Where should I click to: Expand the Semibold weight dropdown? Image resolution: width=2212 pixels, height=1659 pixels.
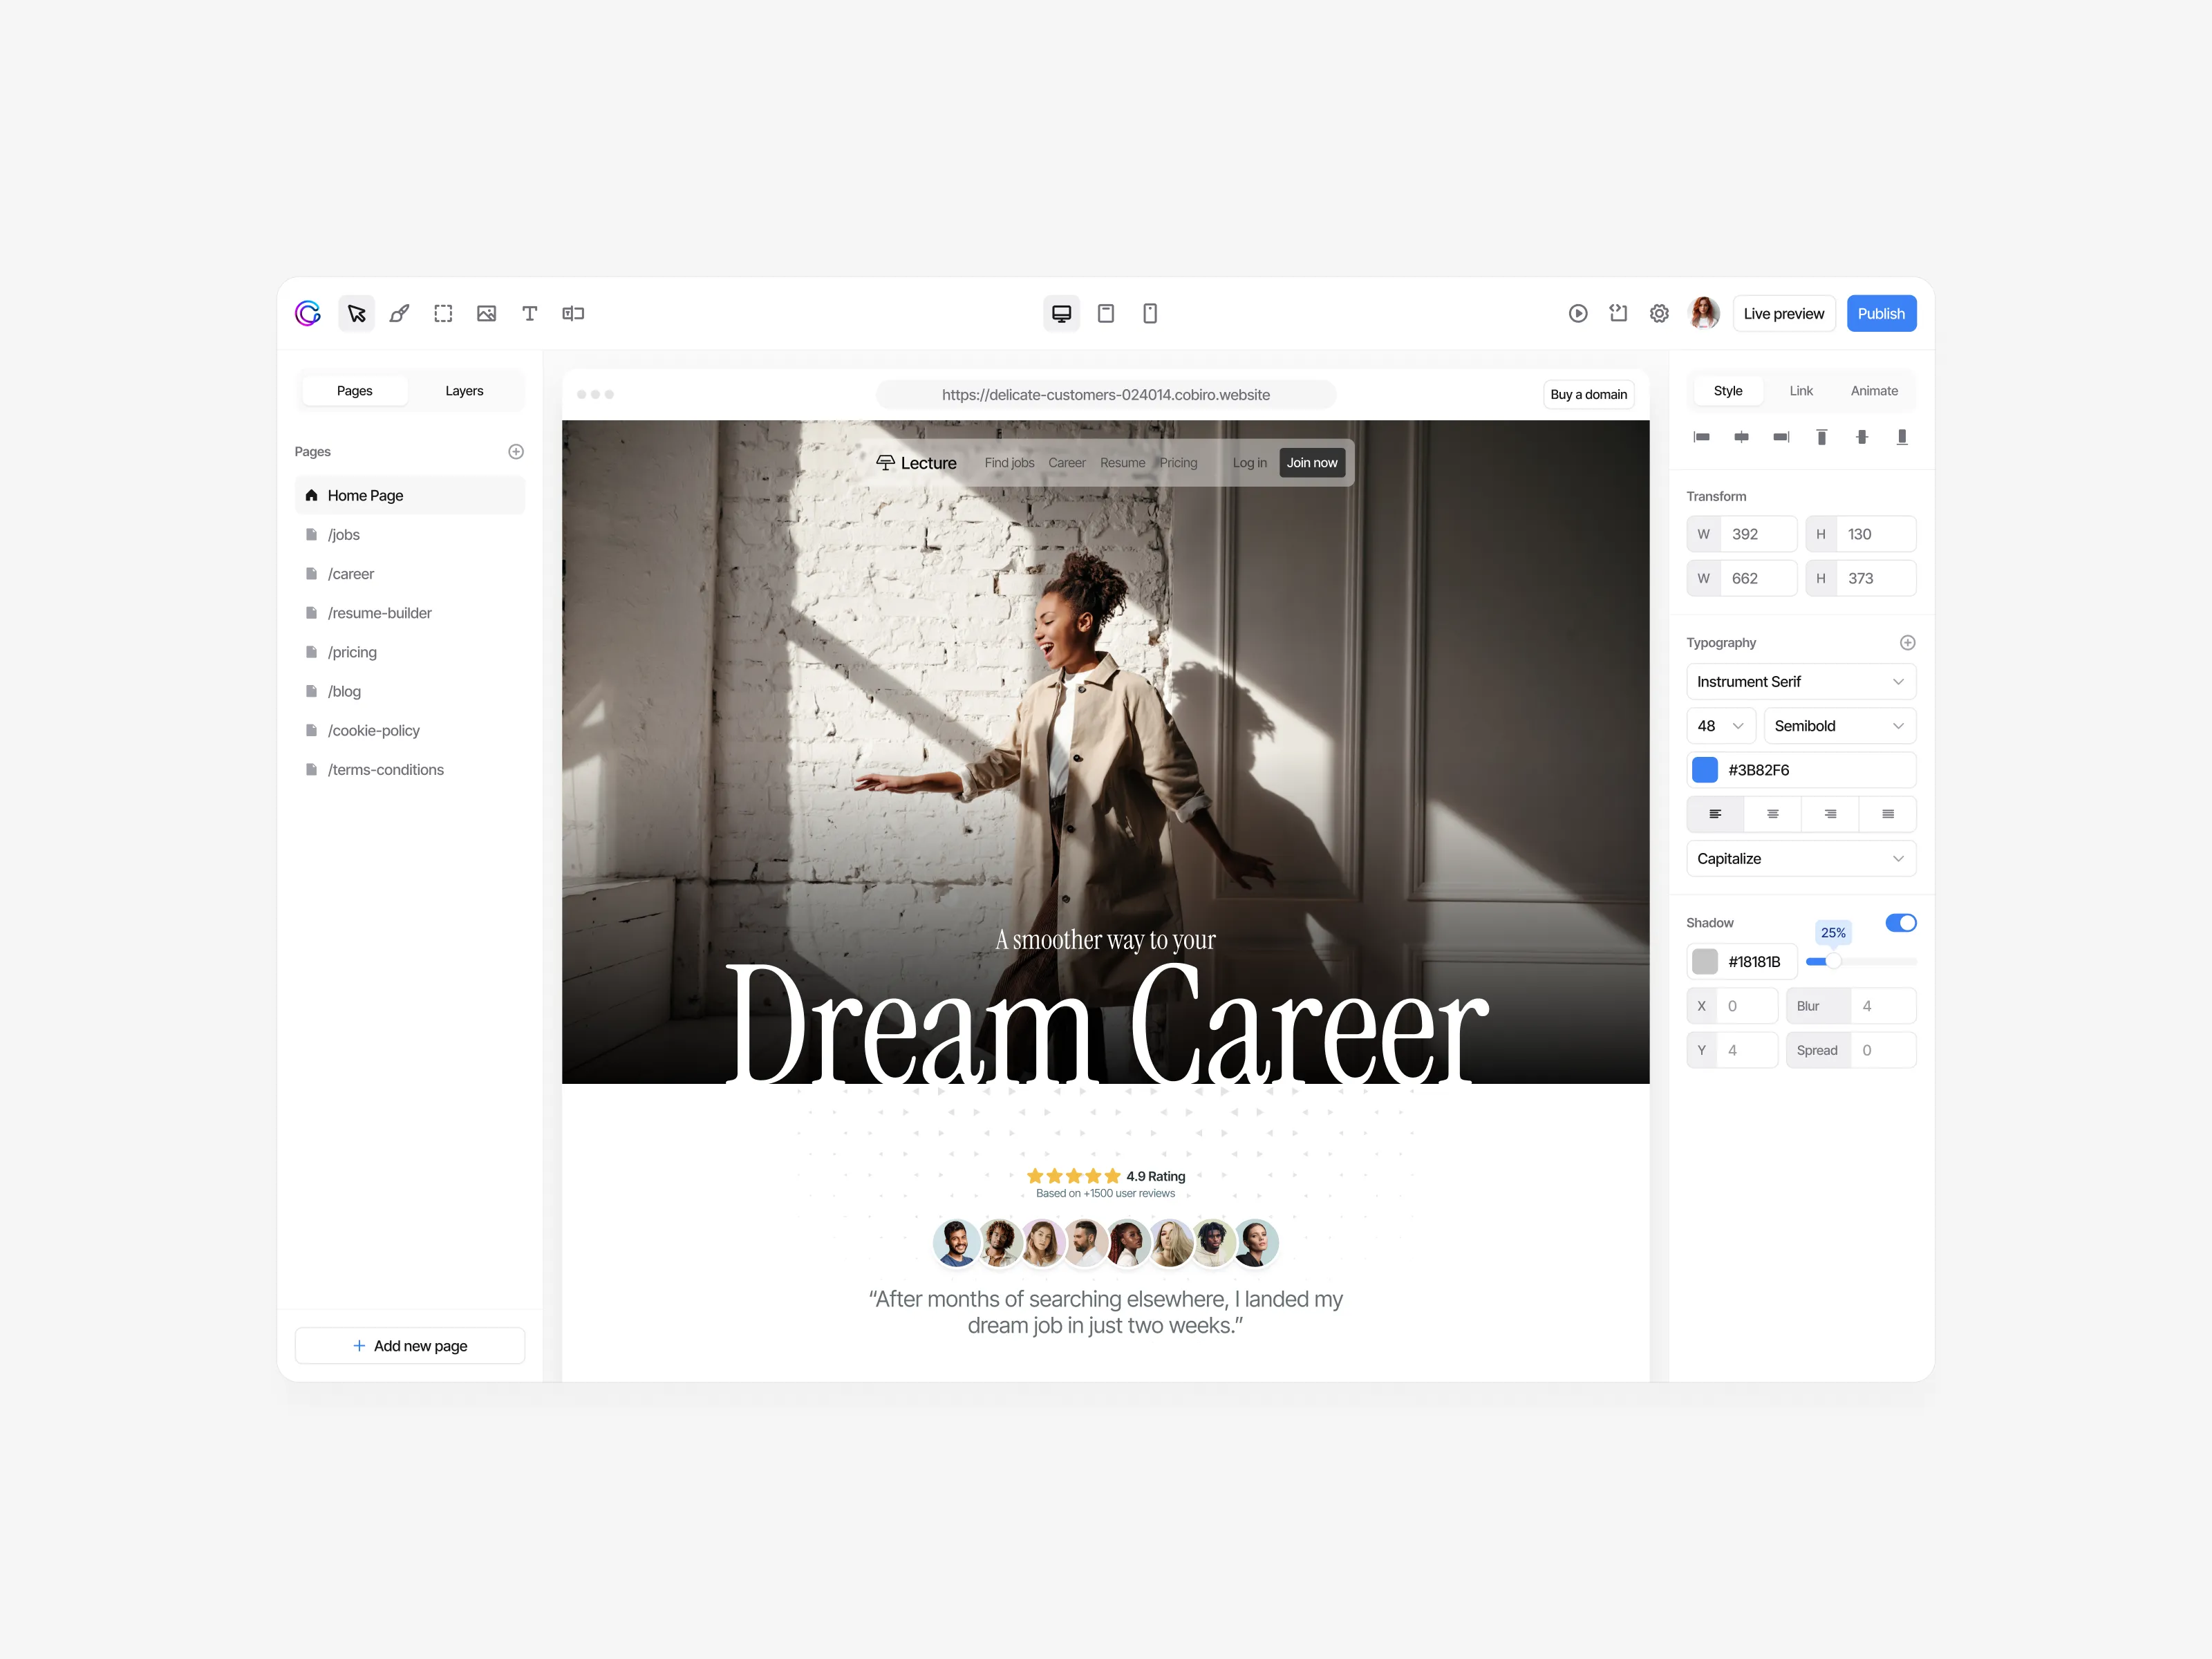(x=1839, y=726)
